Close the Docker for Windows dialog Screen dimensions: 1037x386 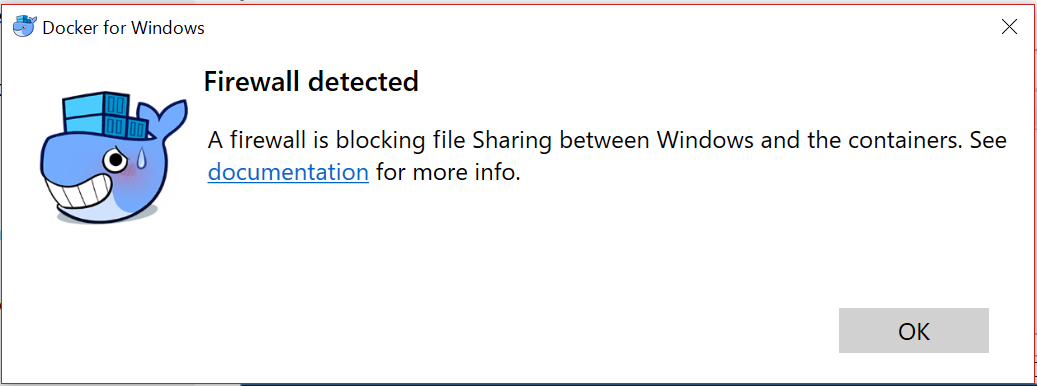(1009, 27)
